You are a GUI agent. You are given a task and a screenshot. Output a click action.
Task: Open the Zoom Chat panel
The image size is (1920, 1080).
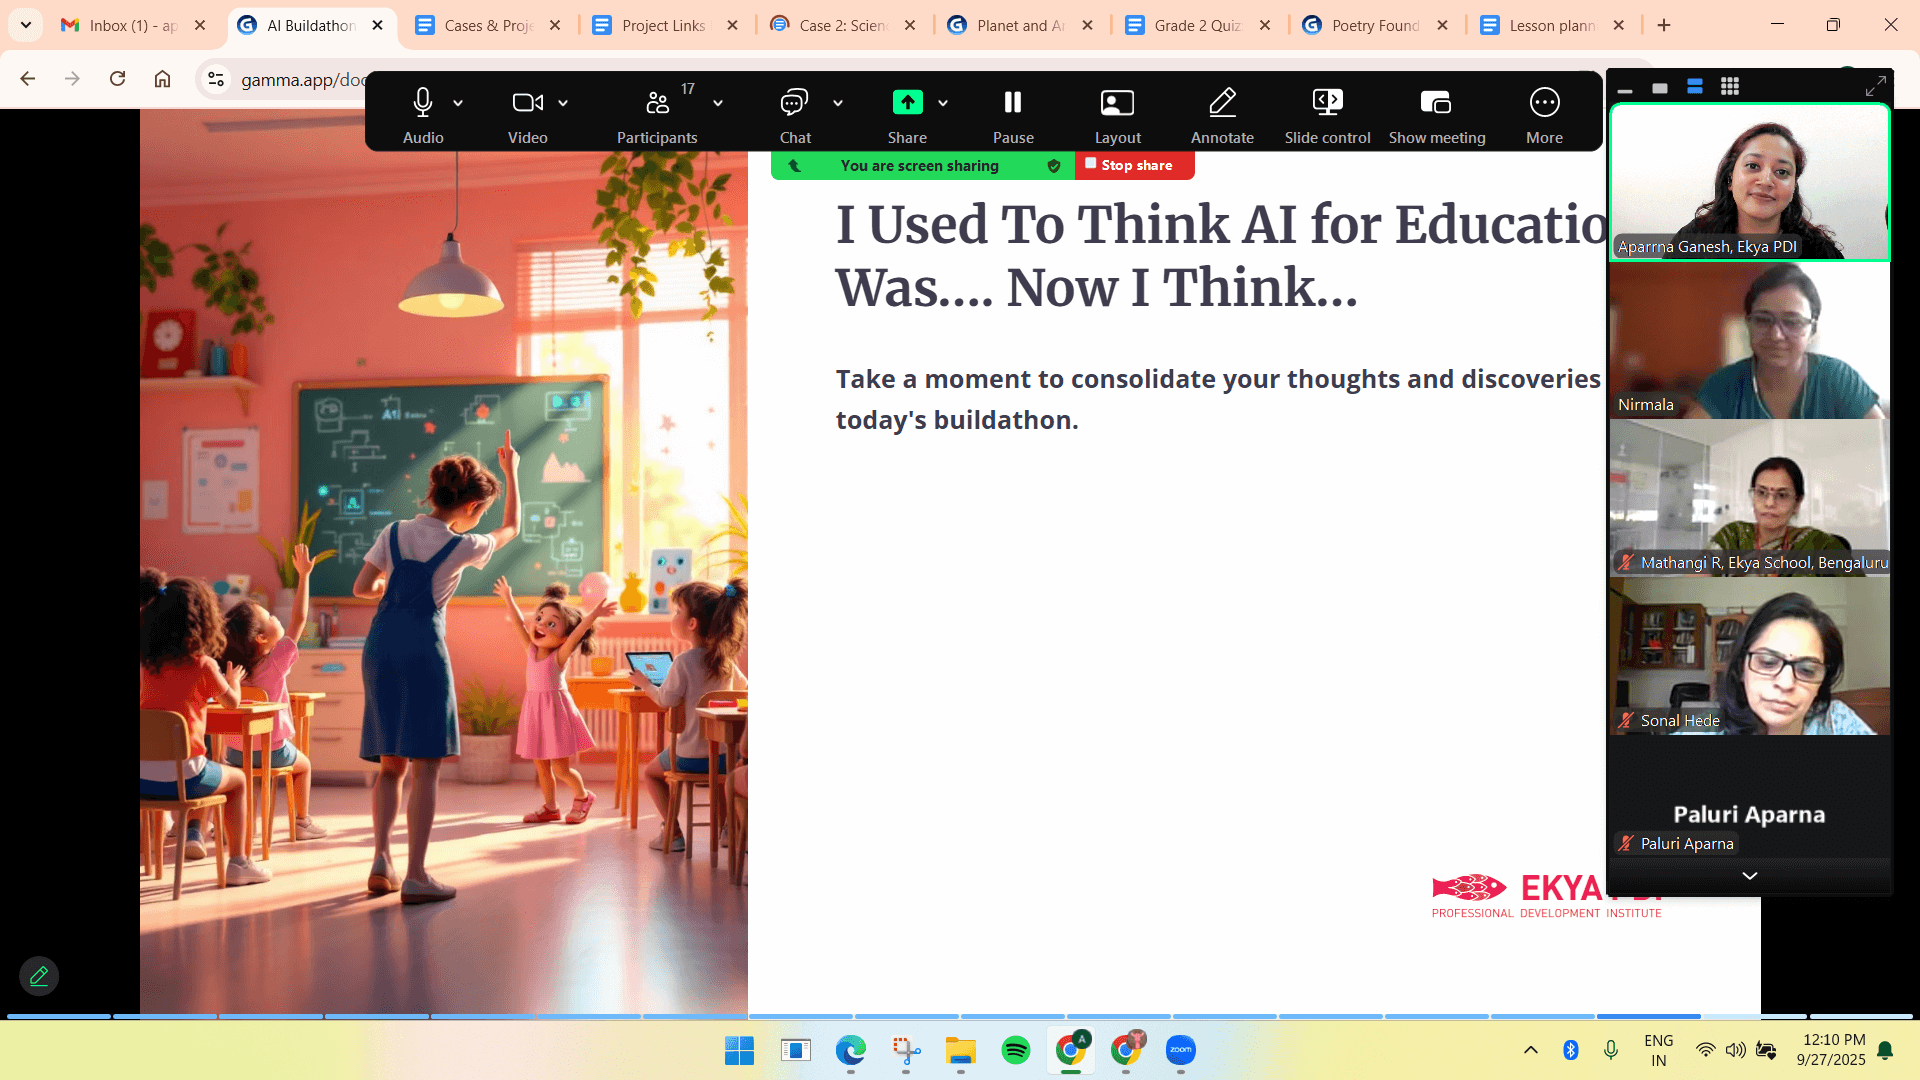[x=794, y=103]
